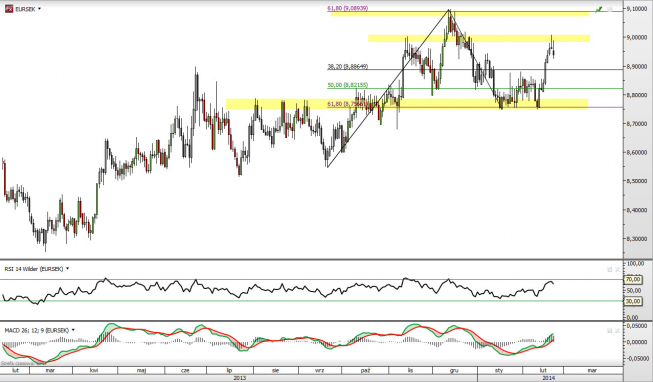This screenshot has height=382, width=653.
Task: Click the 8,30000 price axis label
Action: pos(637,239)
